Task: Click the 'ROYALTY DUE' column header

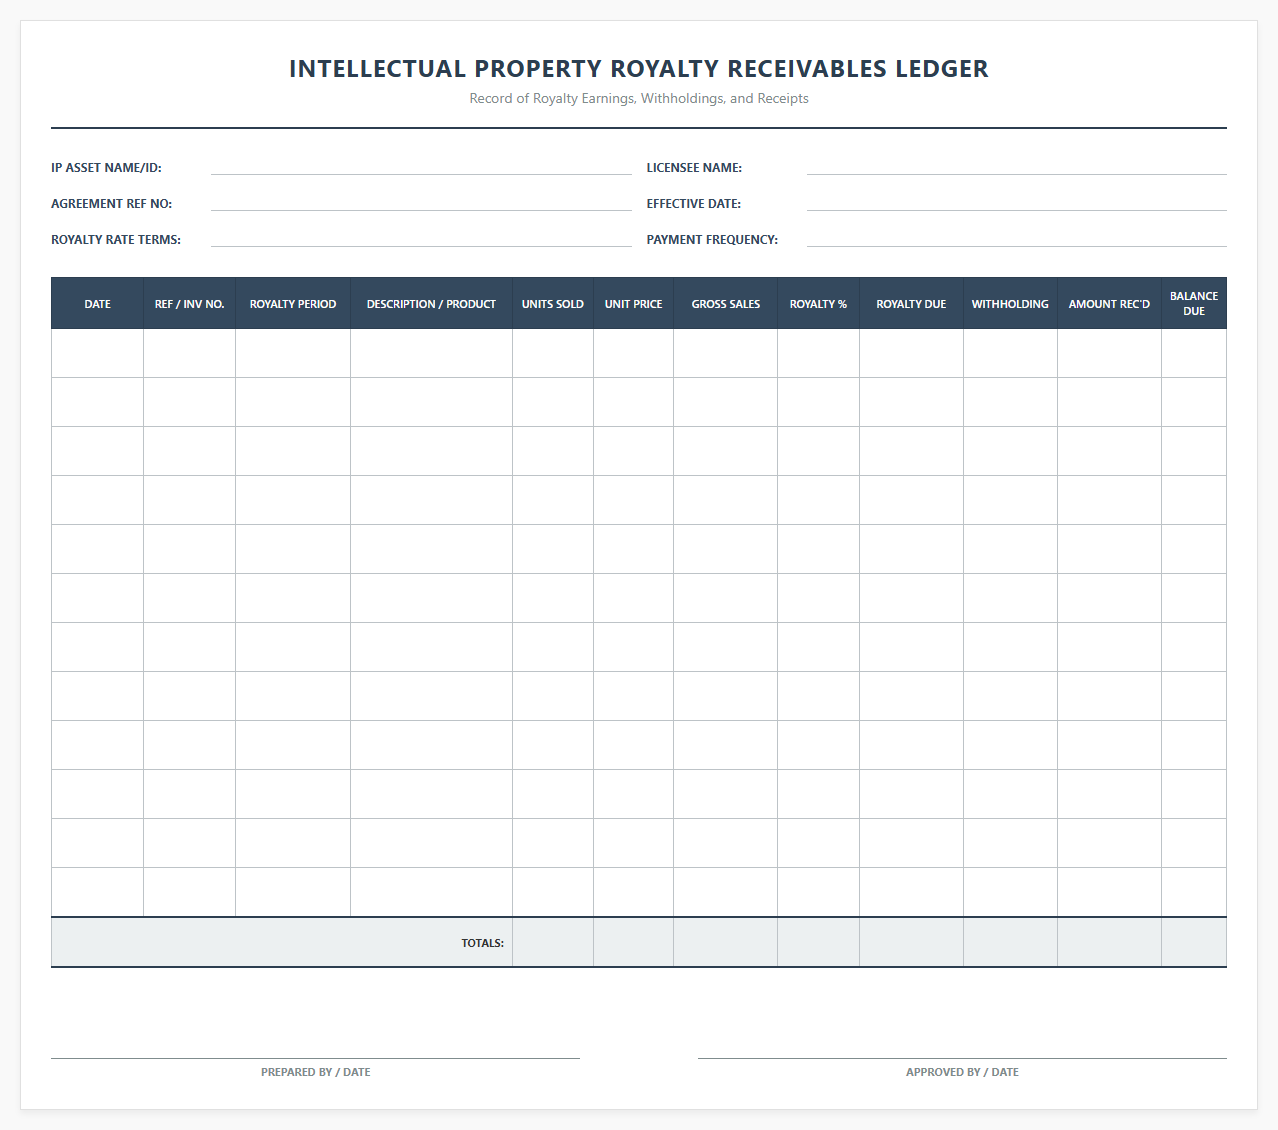Action: click(x=911, y=303)
